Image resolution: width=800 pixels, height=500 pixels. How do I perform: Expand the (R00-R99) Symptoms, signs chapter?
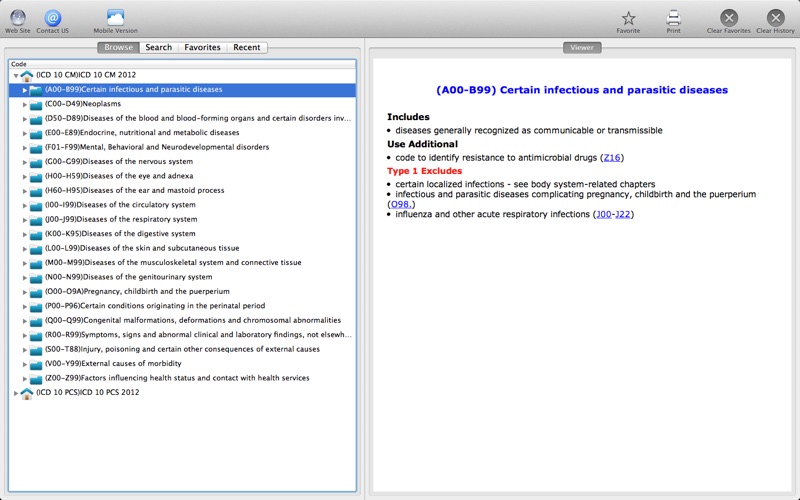[24, 335]
